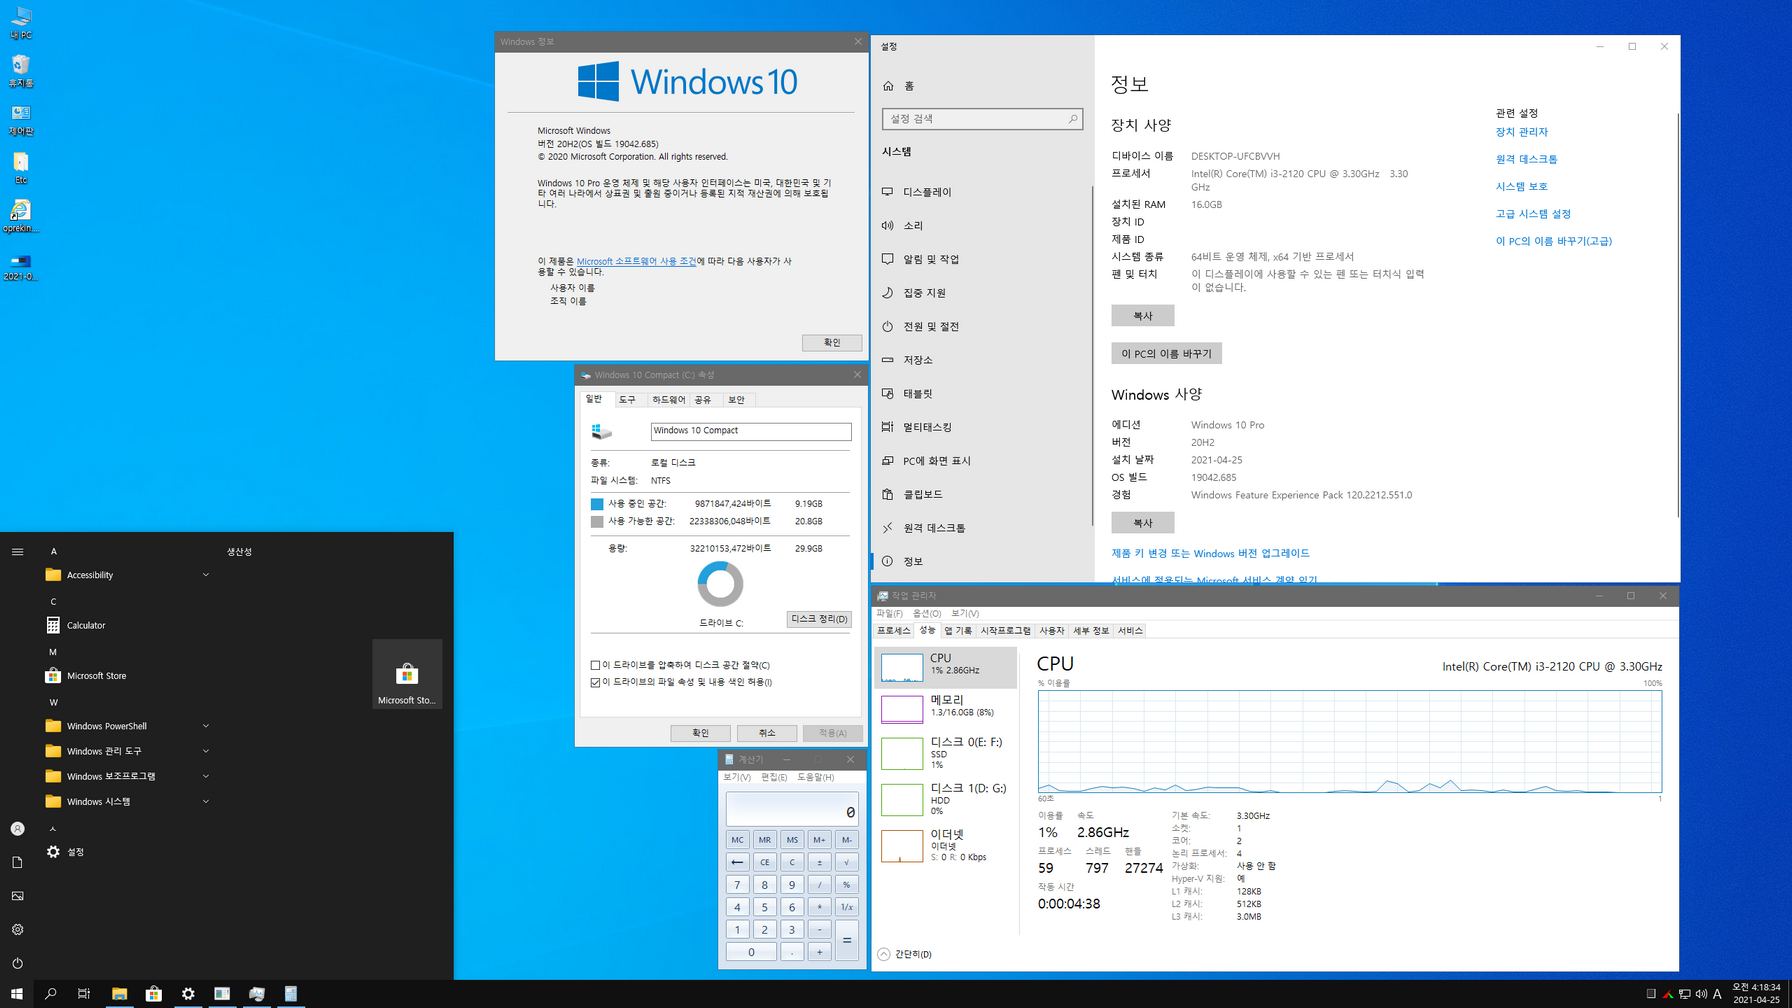Open the 휴지통 recycle bin desktop icon
The height and width of the screenshot is (1008, 1792).
21,71
